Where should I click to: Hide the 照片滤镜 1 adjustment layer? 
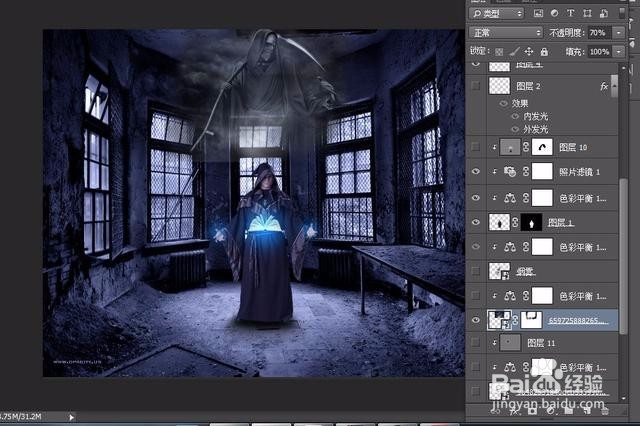pyautogui.click(x=476, y=171)
